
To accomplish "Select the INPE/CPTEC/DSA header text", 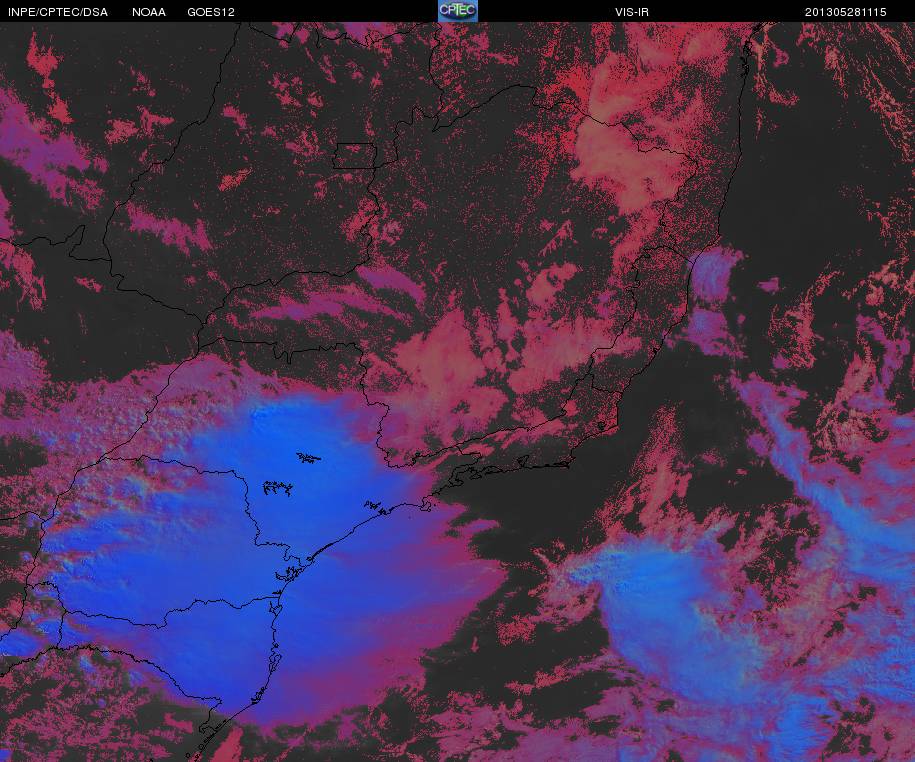I will pyautogui.click(x=58, y=12).
